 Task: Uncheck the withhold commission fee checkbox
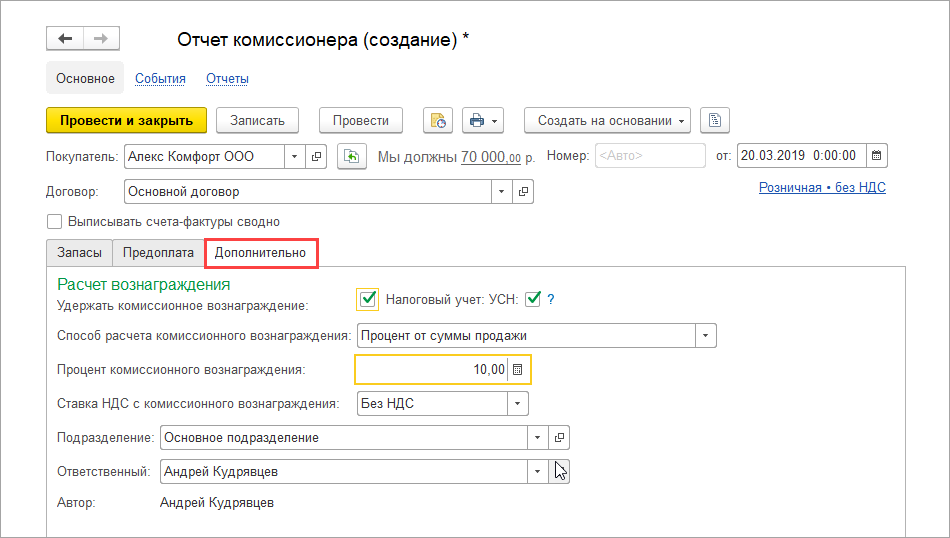click(368, 299)
